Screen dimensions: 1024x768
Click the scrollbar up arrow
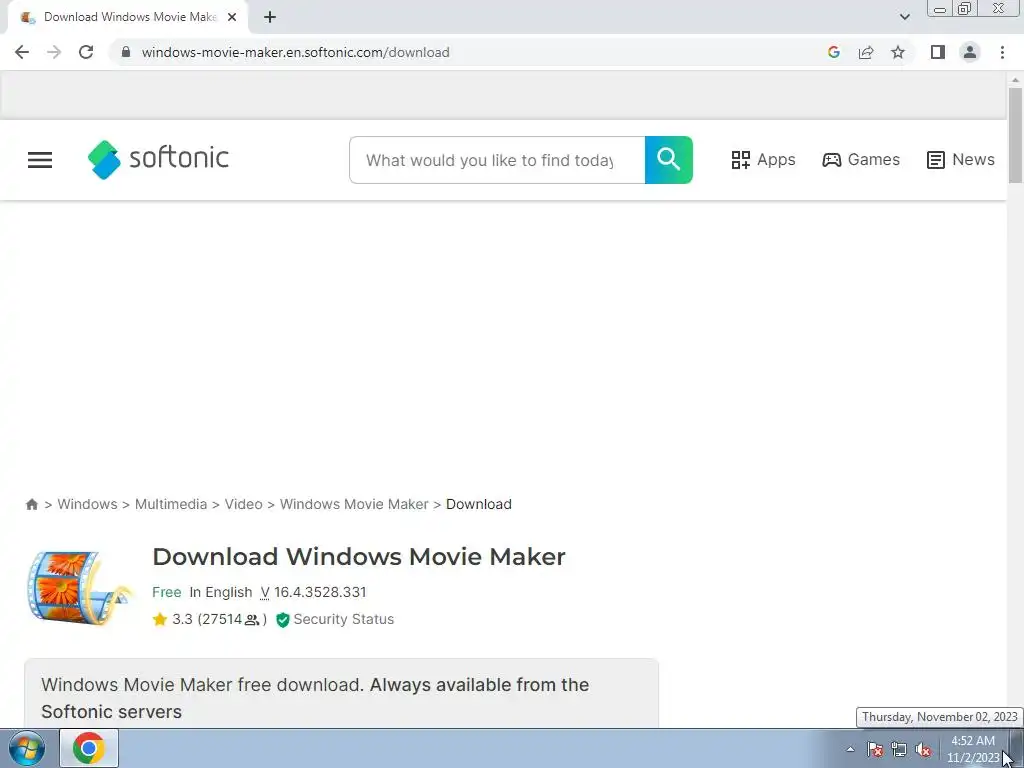click(1015, 80)
